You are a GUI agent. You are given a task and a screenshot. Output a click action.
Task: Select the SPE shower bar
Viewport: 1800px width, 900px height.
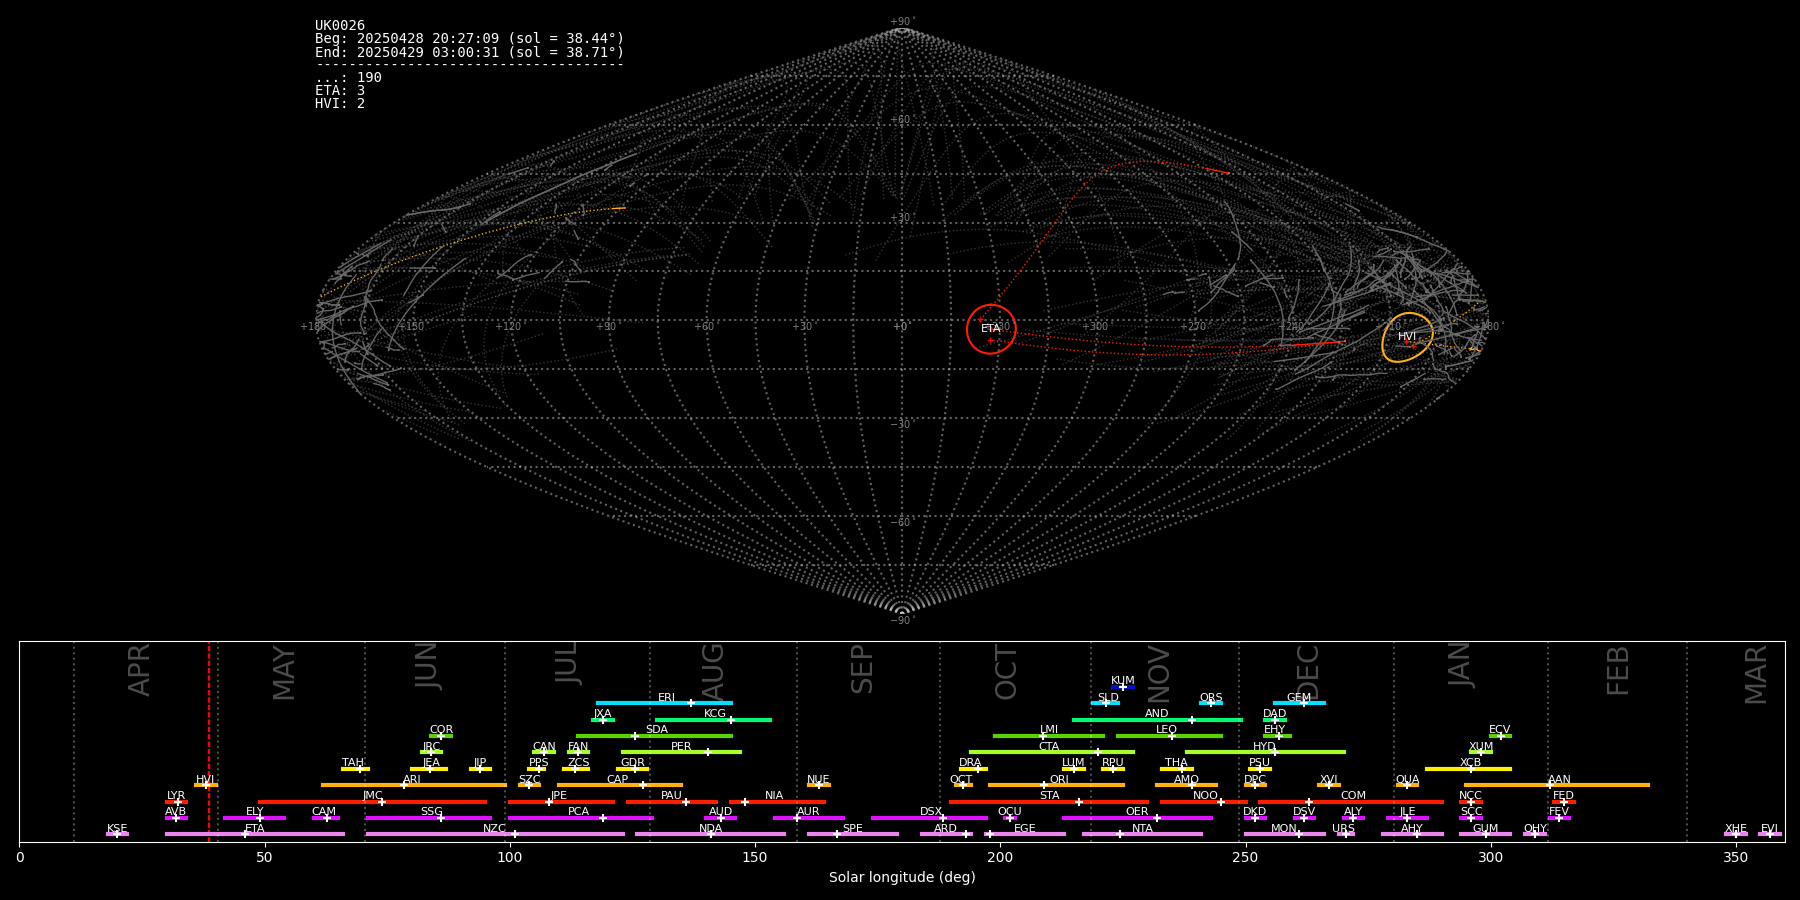coord(853,834)
